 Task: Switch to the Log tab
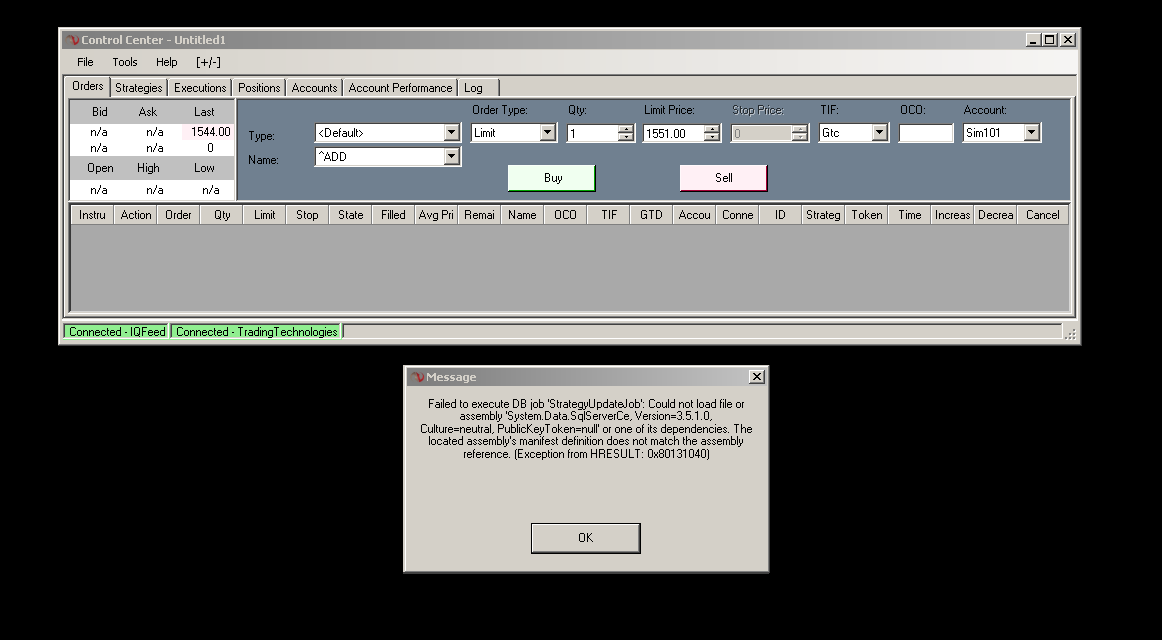click(478, 88)
